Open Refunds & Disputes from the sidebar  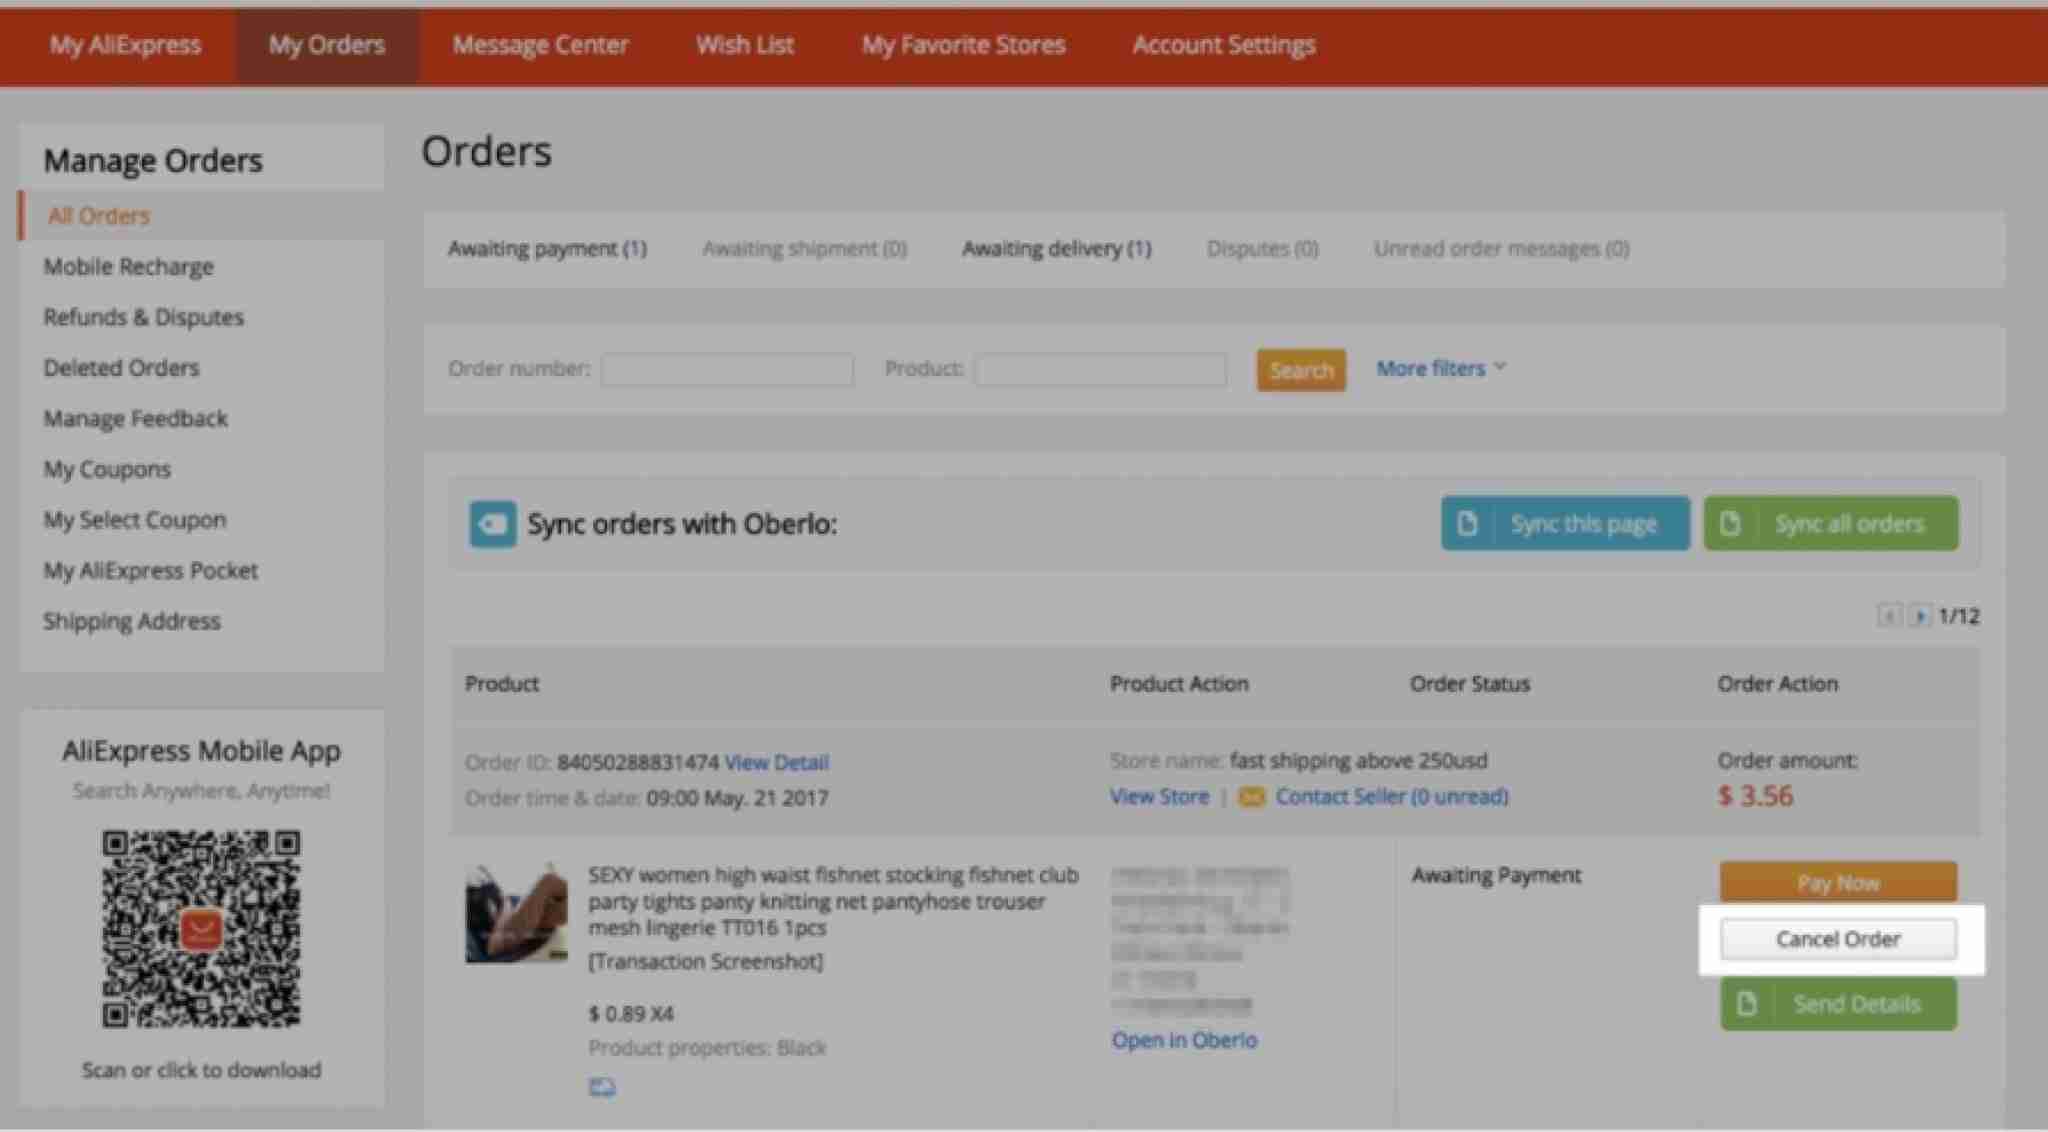click(x=143, y=316)
